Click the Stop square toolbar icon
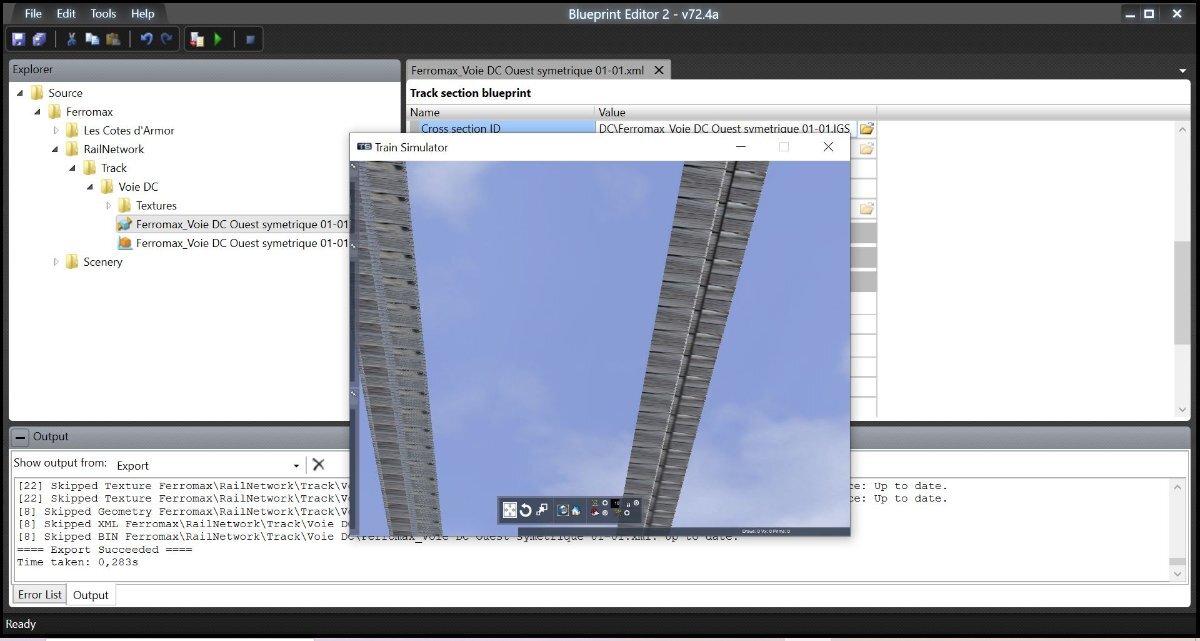Viewport: 1200px width, 641px height. (250, 39)
